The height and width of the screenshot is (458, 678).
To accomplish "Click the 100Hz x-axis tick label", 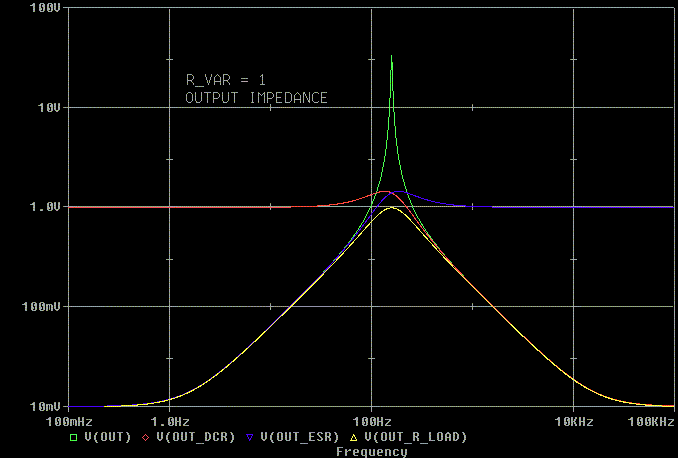I will (371, 423).
